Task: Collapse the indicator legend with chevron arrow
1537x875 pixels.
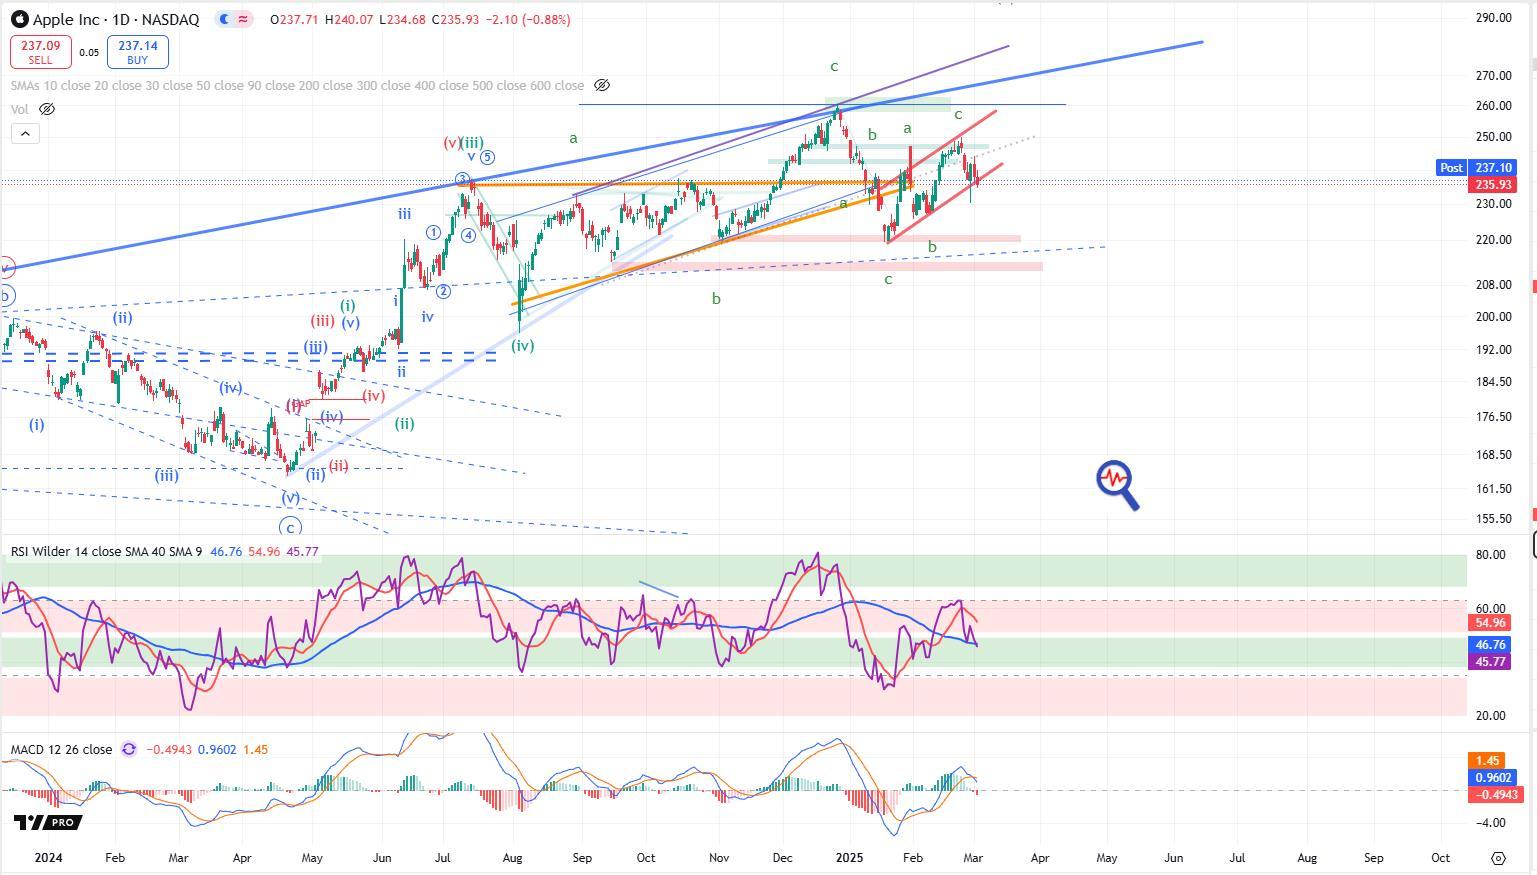Action: (x=25, y=133)
